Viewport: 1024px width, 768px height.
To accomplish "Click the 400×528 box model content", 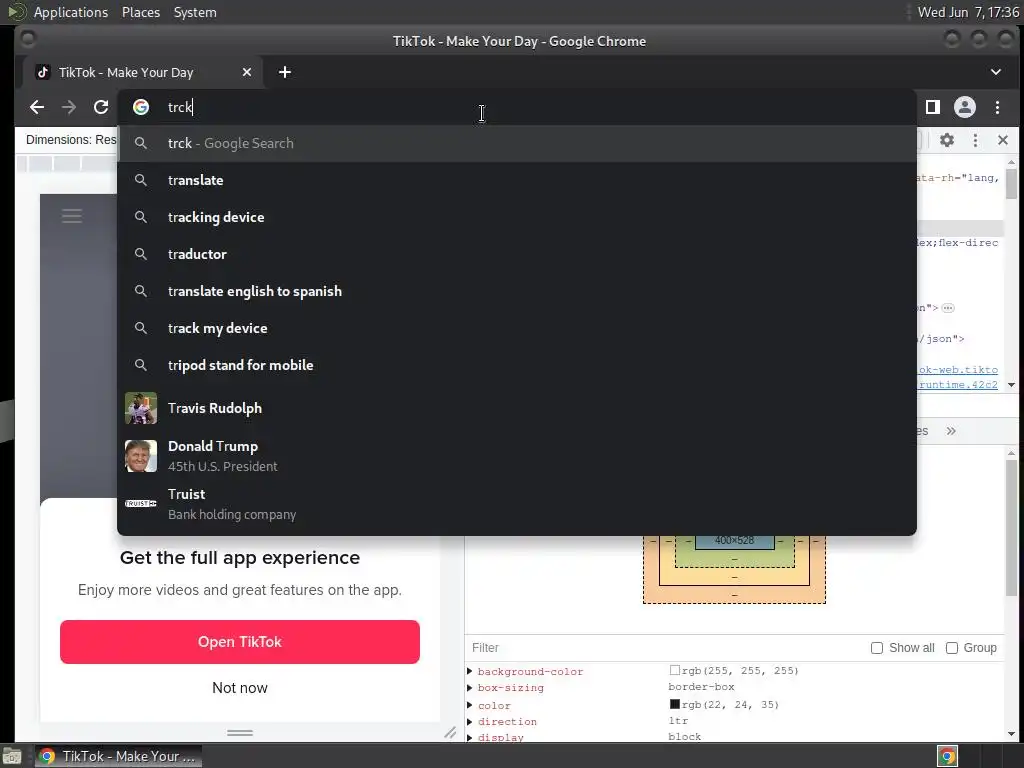I will [x=735, y=541].
